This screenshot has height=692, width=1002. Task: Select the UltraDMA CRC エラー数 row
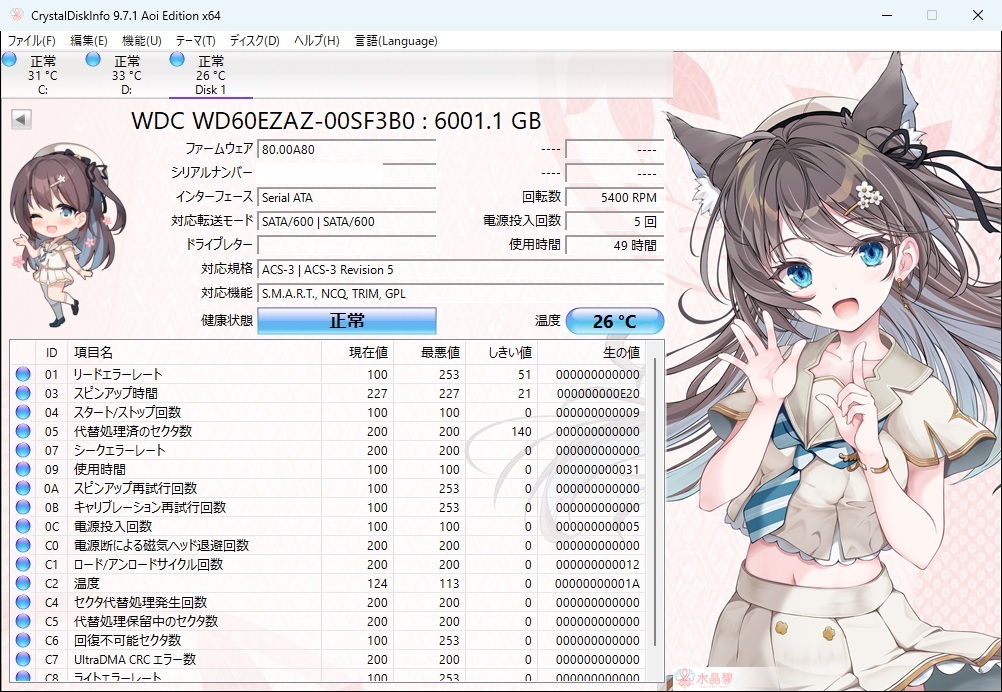pyautogui.click(x=328, y=659)
